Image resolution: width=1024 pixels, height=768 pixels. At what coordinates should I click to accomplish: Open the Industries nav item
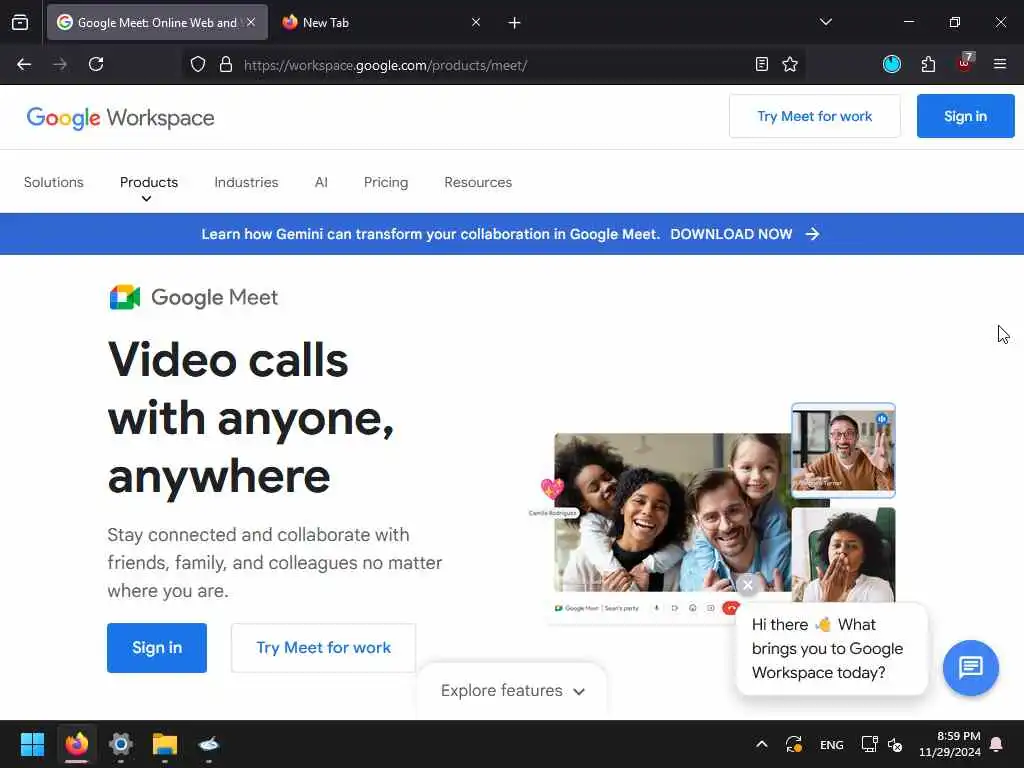point(246,182)
